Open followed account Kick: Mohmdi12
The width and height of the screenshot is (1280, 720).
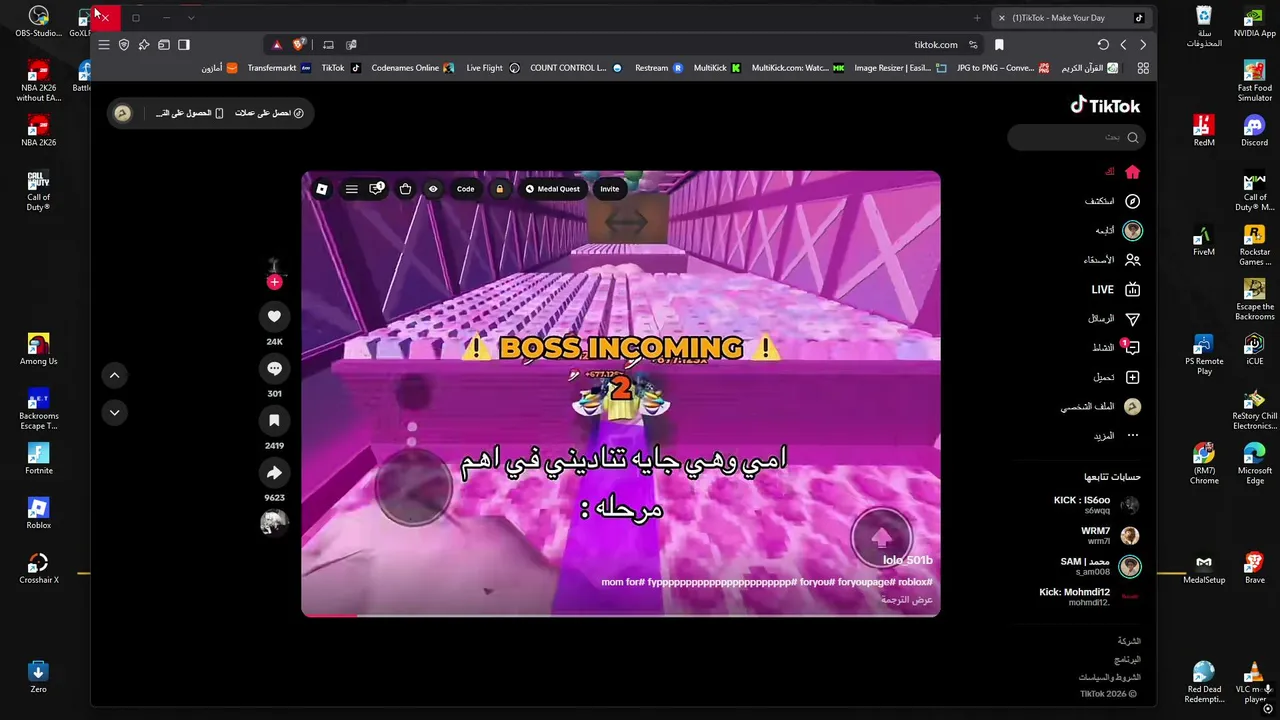[1089, 597]
